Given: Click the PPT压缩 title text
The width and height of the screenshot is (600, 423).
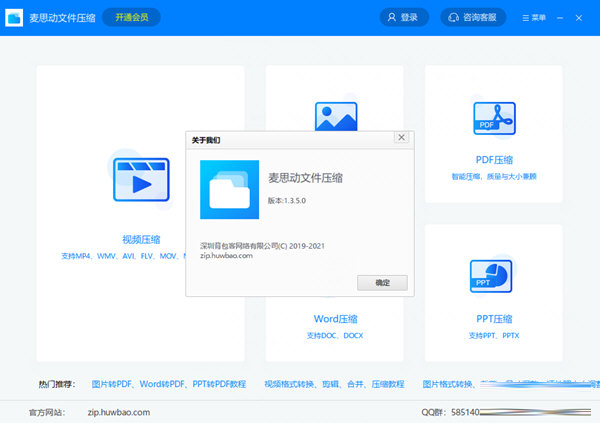Looking at the screenshot, I should [492, 319].
